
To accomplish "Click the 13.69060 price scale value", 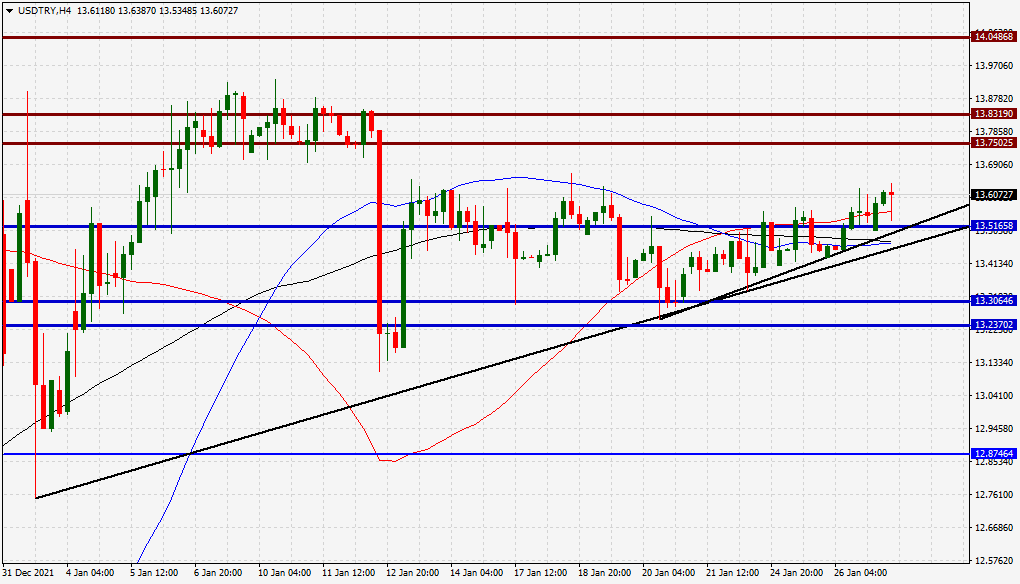I will pos(994,165).
